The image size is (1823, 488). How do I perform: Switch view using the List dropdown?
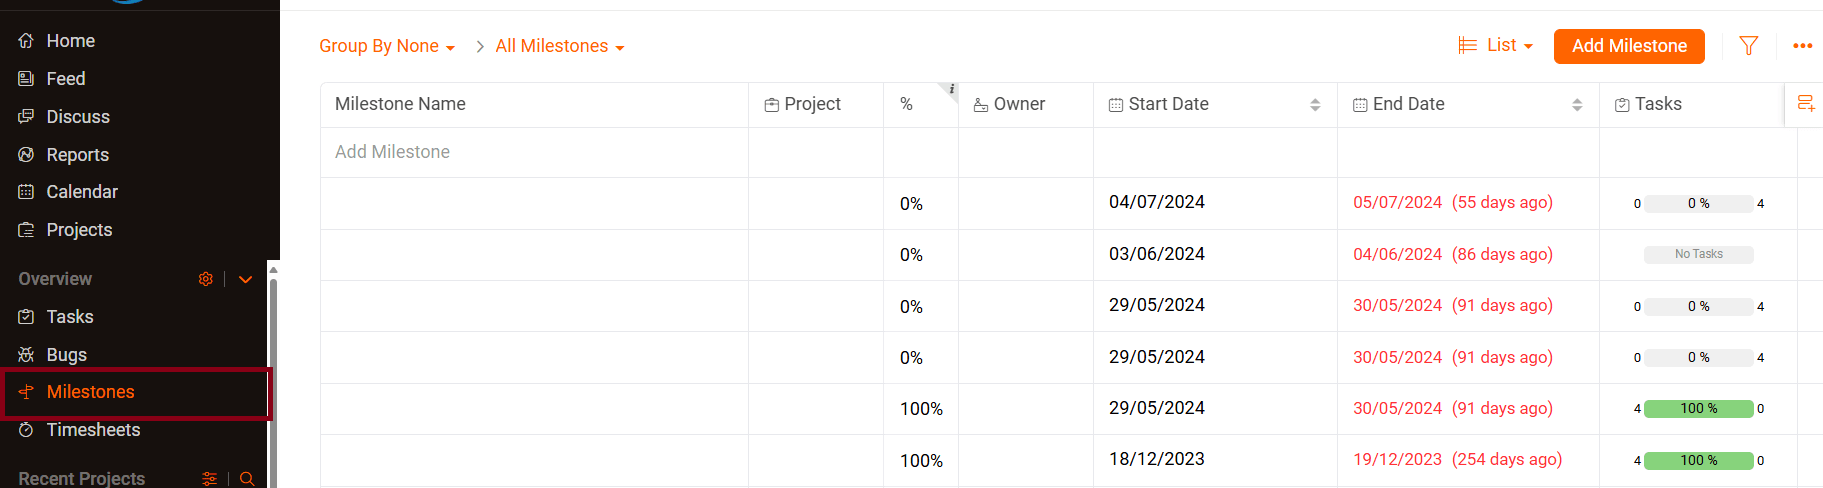click(1496, 45)
